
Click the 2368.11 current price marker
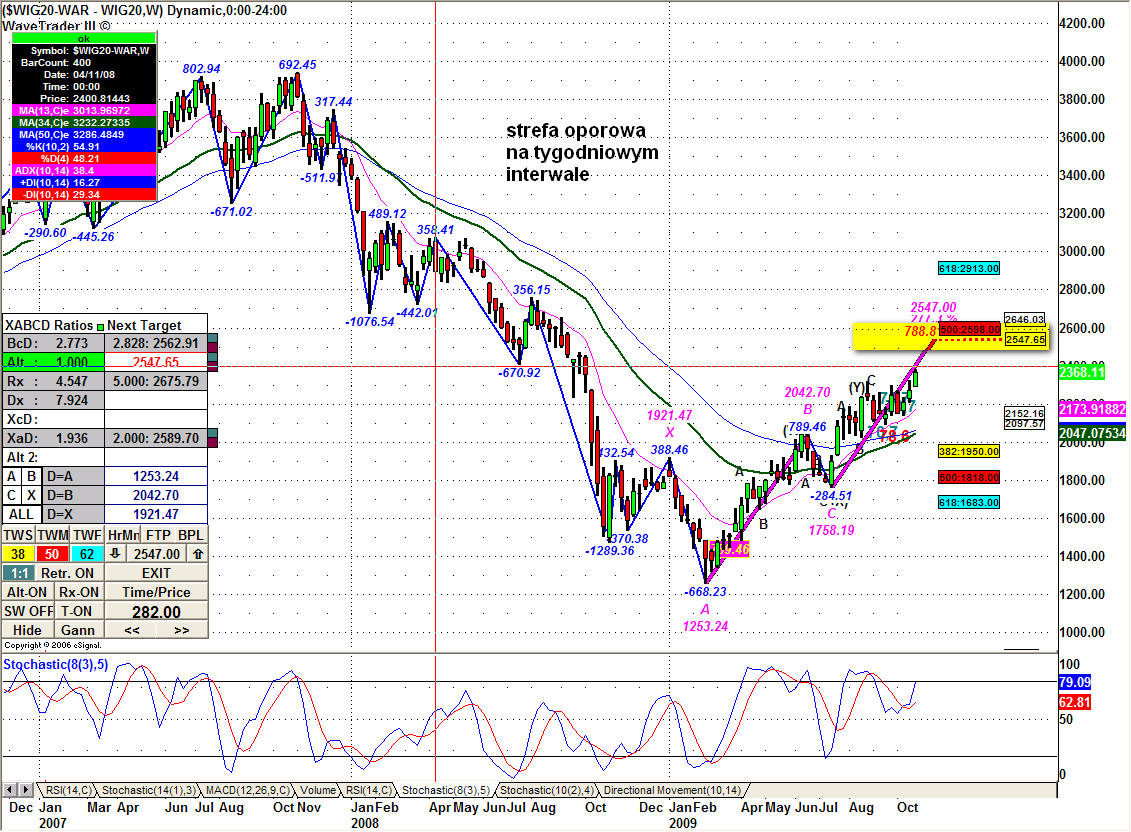[x=1081, y=372]
